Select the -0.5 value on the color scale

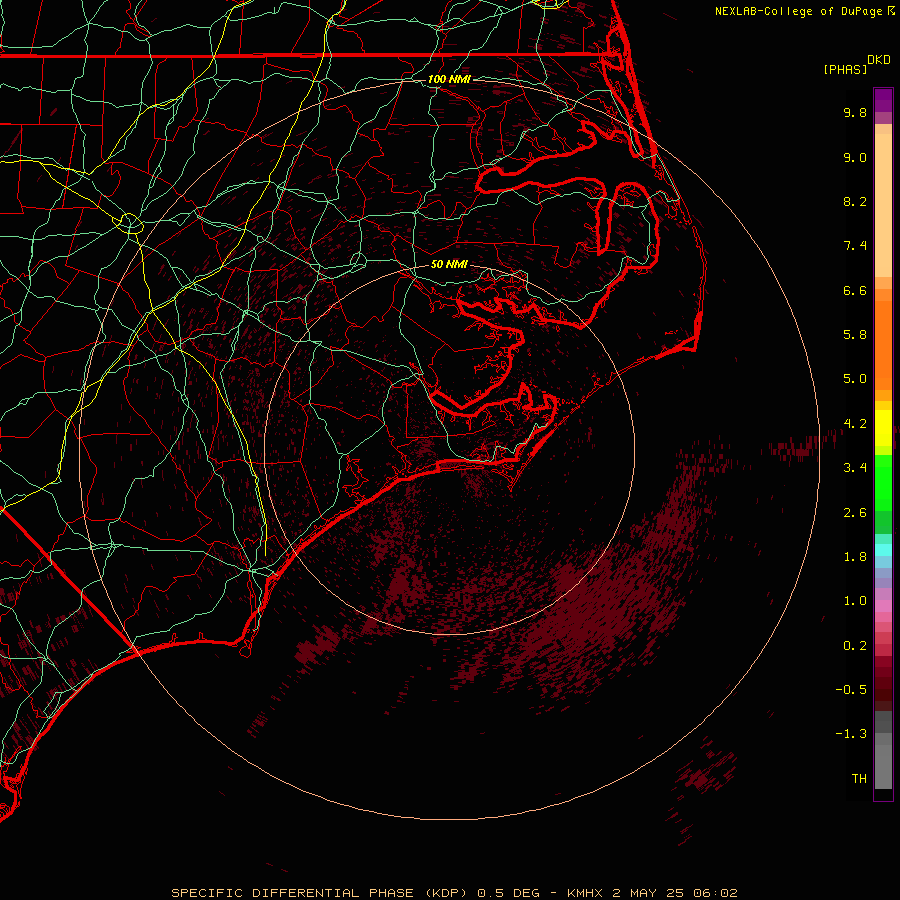pyautogui.click(x=851, y=690)
